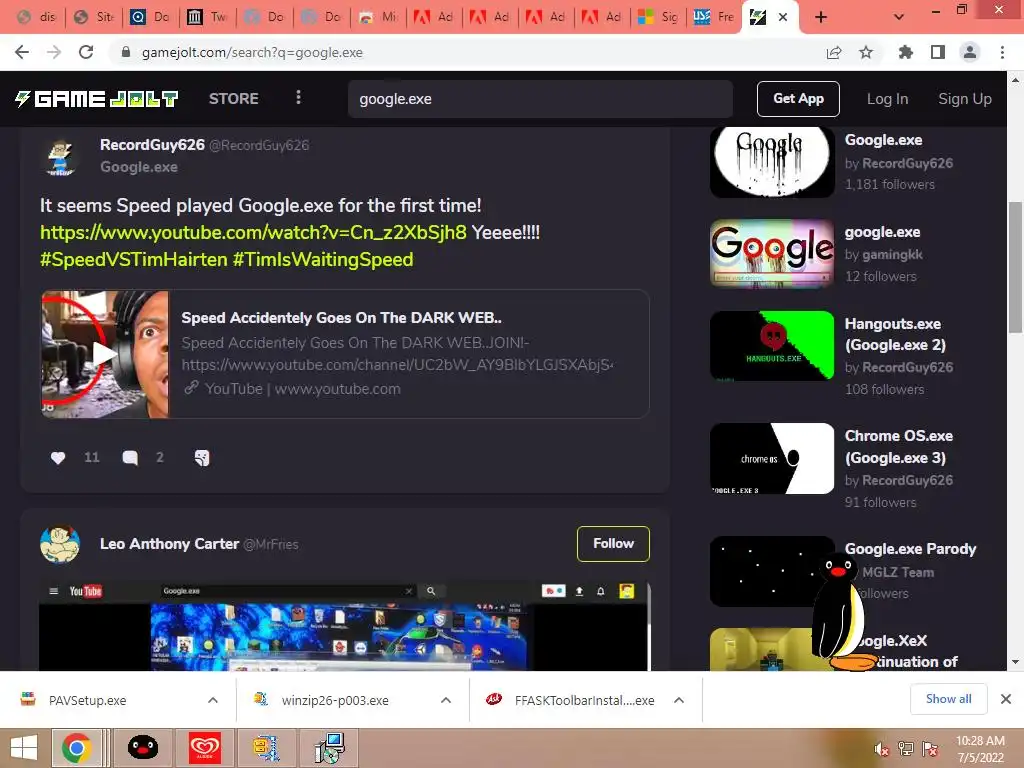Expand options for PAVSetup.exe download
This screenshot has width=1024, height=768.
[213, 700]
